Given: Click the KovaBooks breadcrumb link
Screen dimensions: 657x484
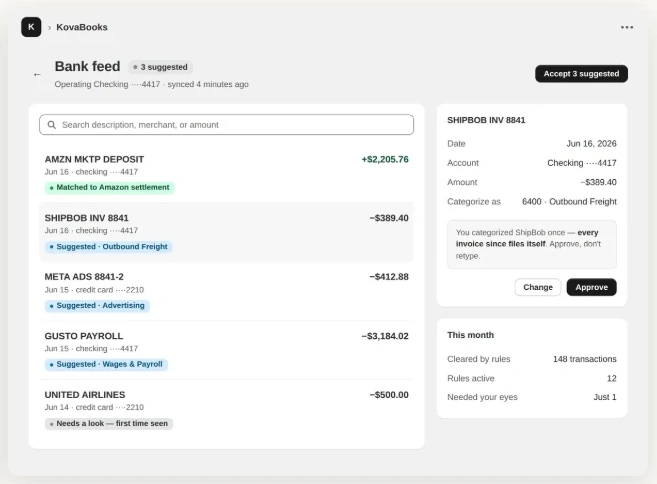Looking at the screenshot, I should pos(82,27).
